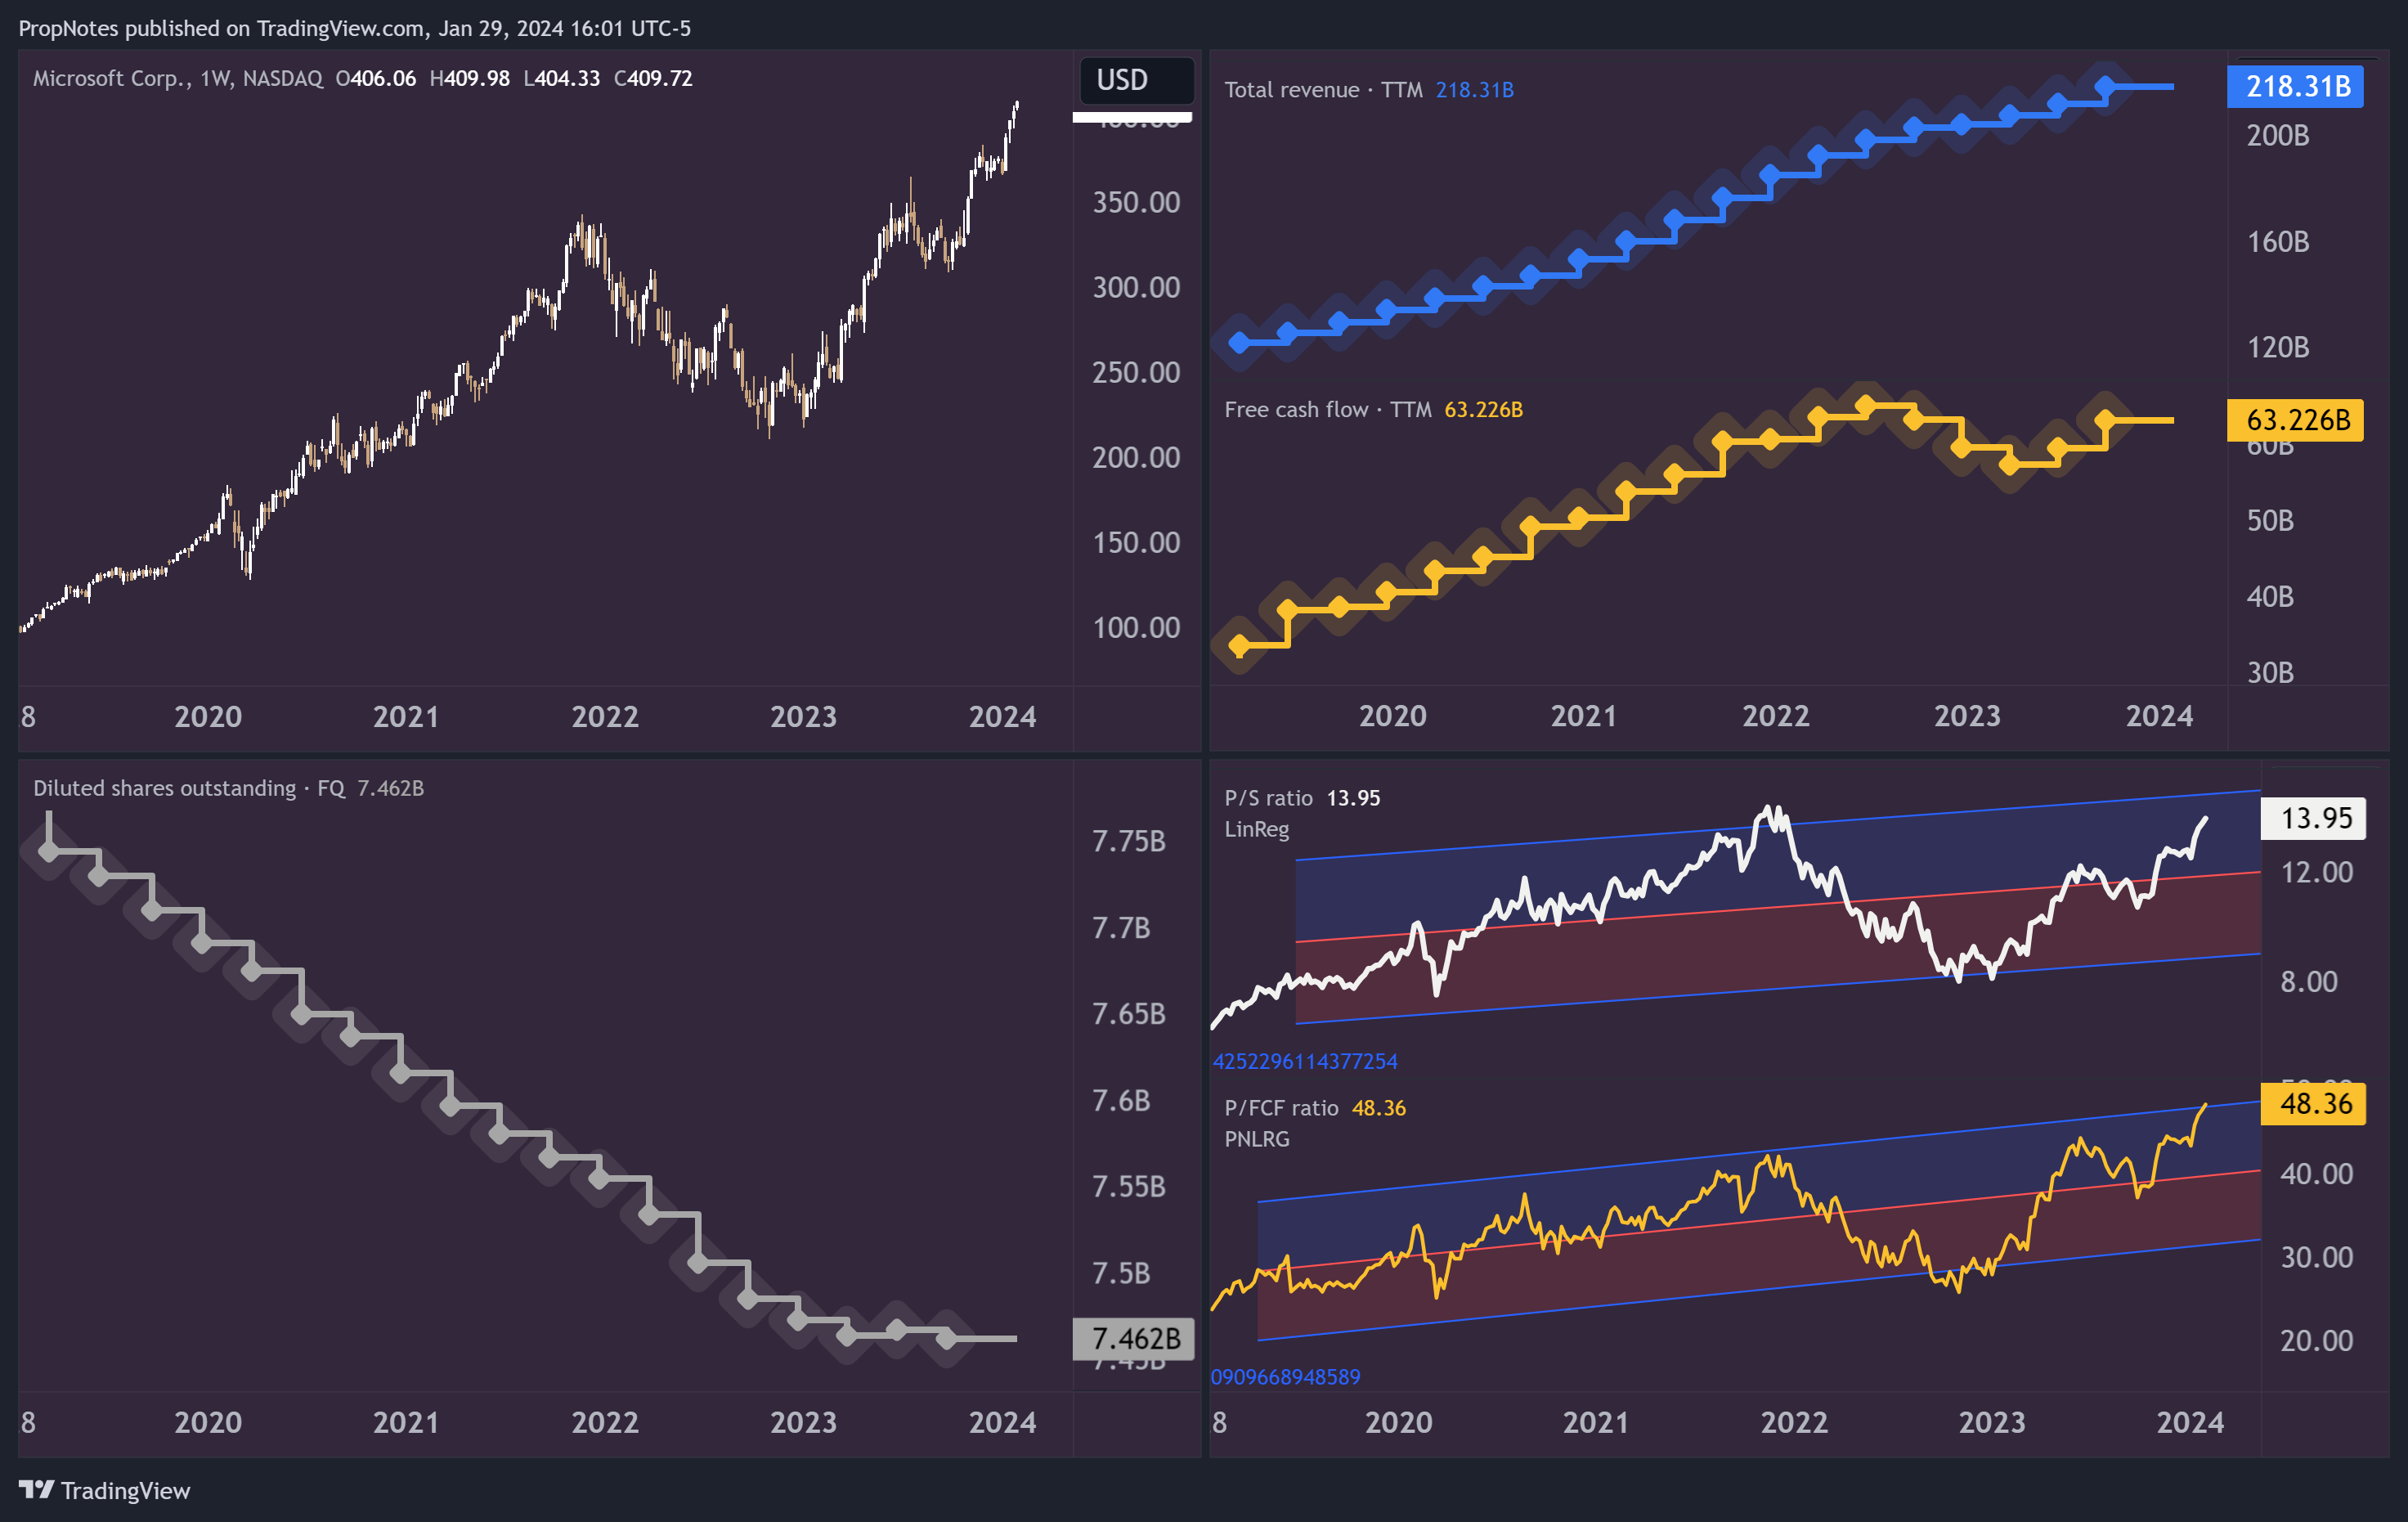Image resolution: width=2408 pixels, height=1522 pixels.
Task: Click the TradingView logo at the bottom
Action: coord(104,1490)
